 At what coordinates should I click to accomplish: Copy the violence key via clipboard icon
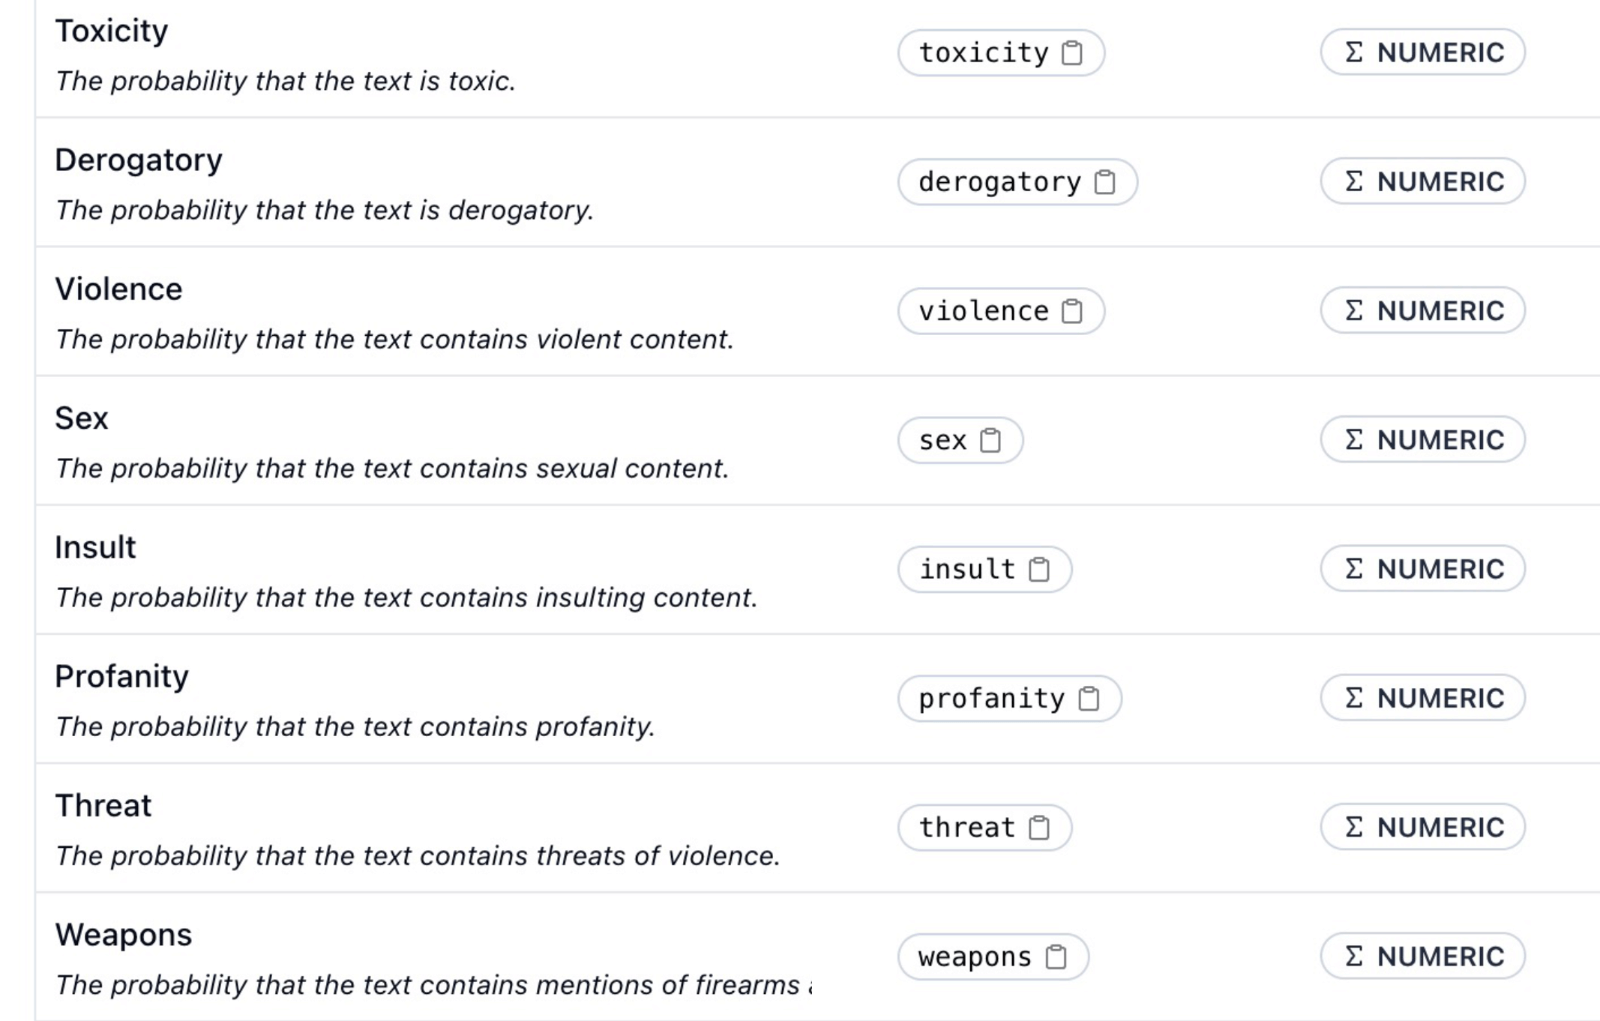point(1072,311)
